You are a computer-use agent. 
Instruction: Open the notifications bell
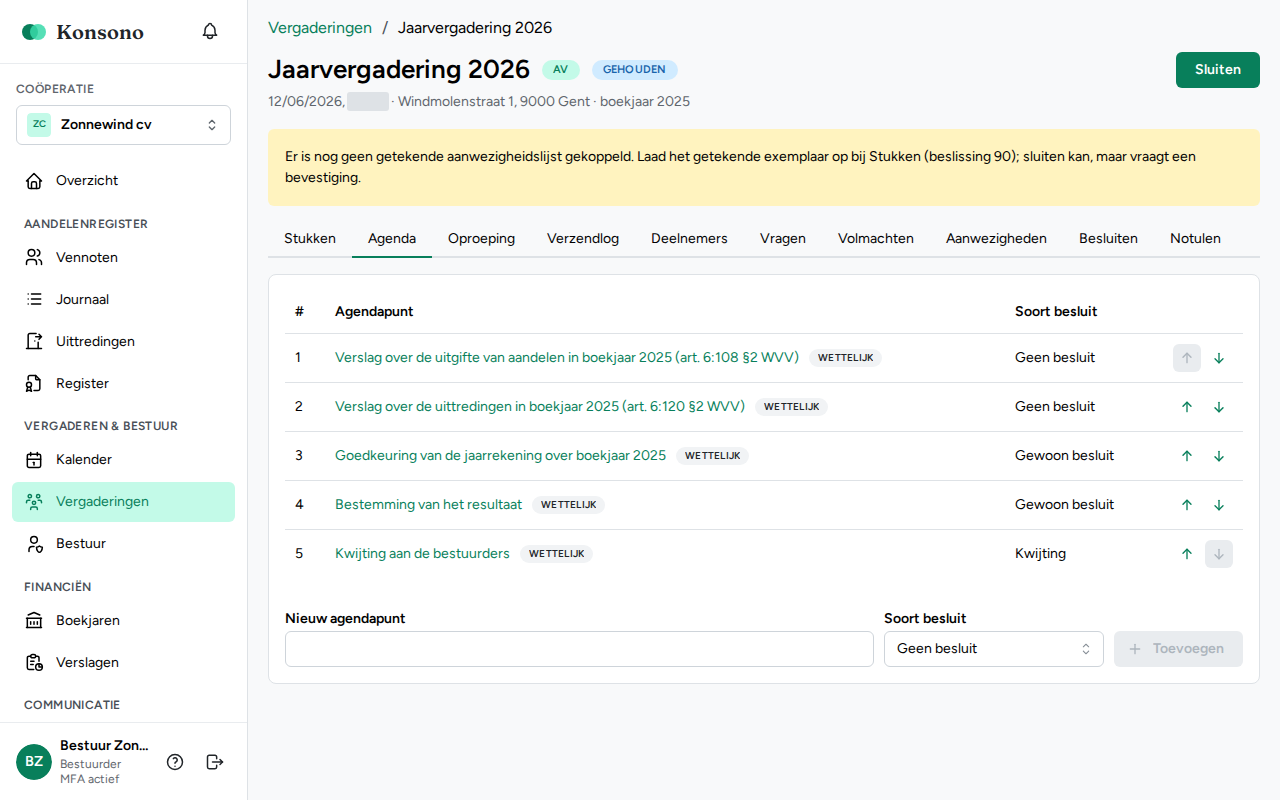pyautogui.click(x=210, y=31)
